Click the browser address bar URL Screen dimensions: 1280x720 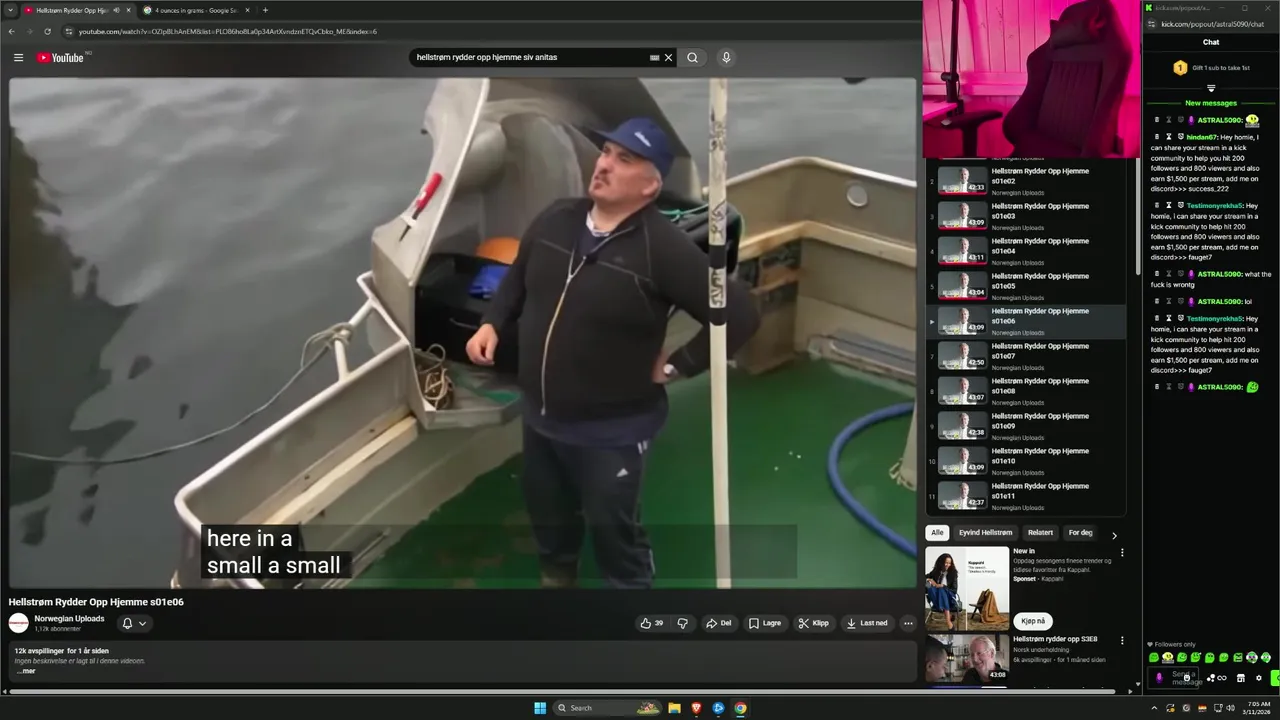(228, 31)
